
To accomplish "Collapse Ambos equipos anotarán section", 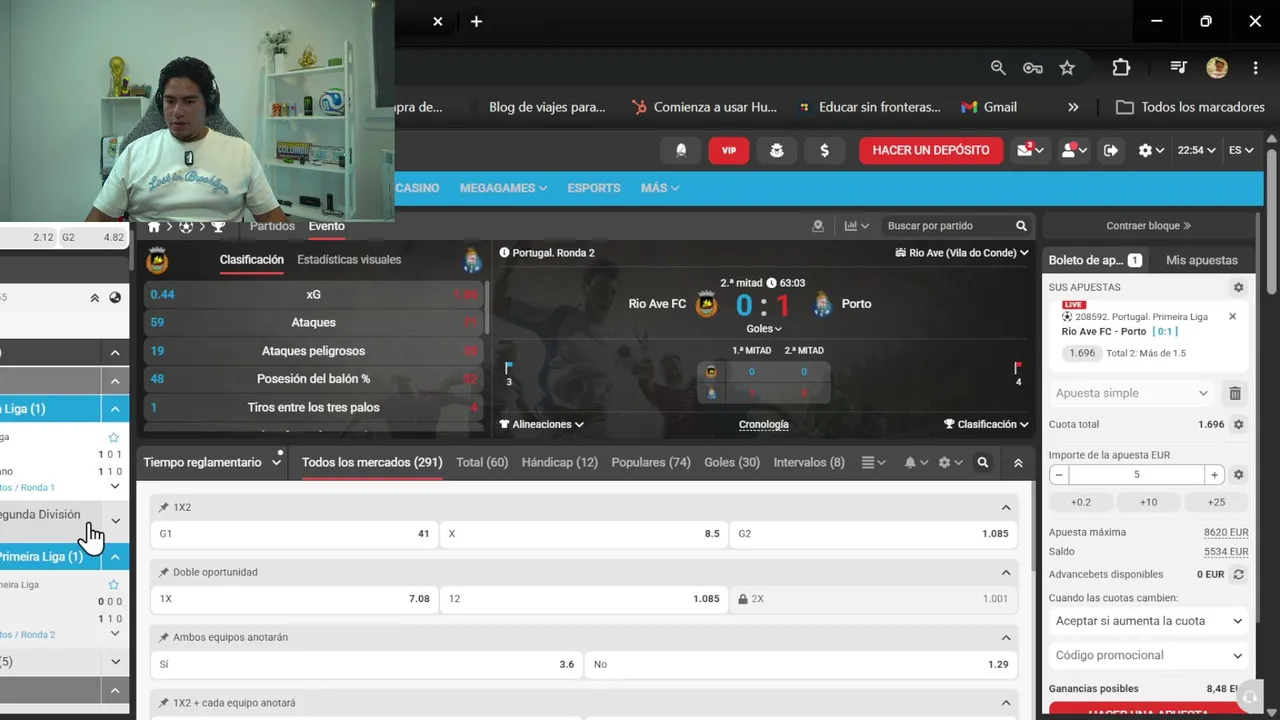I will click(x=1006, y=638).
